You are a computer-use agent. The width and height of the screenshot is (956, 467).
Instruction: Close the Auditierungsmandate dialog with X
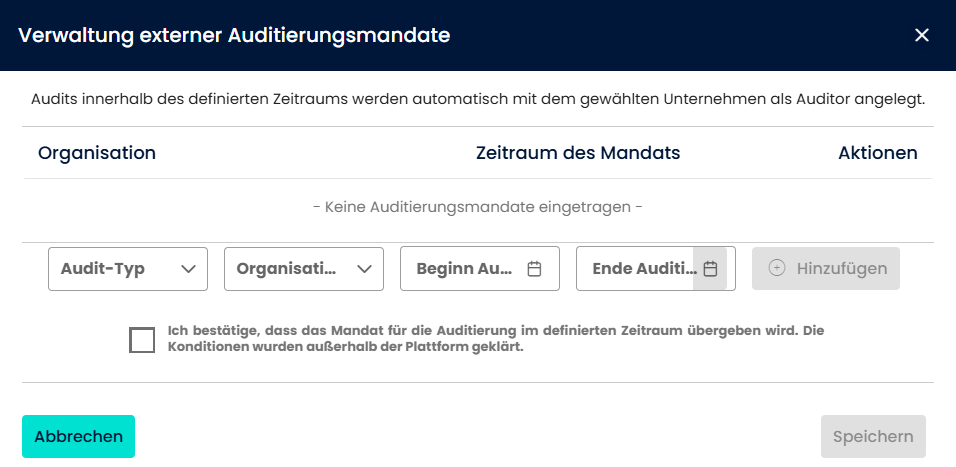click(x=922, y=36)
